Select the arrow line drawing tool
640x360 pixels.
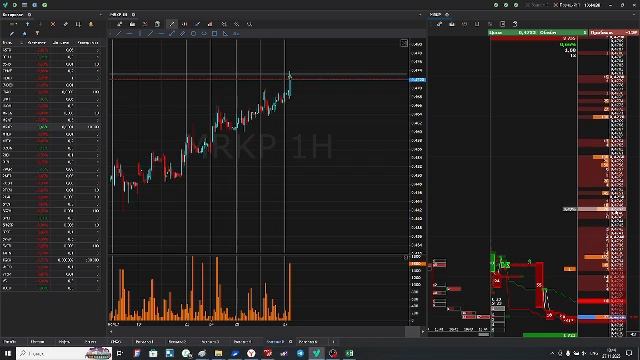point(172,33)
